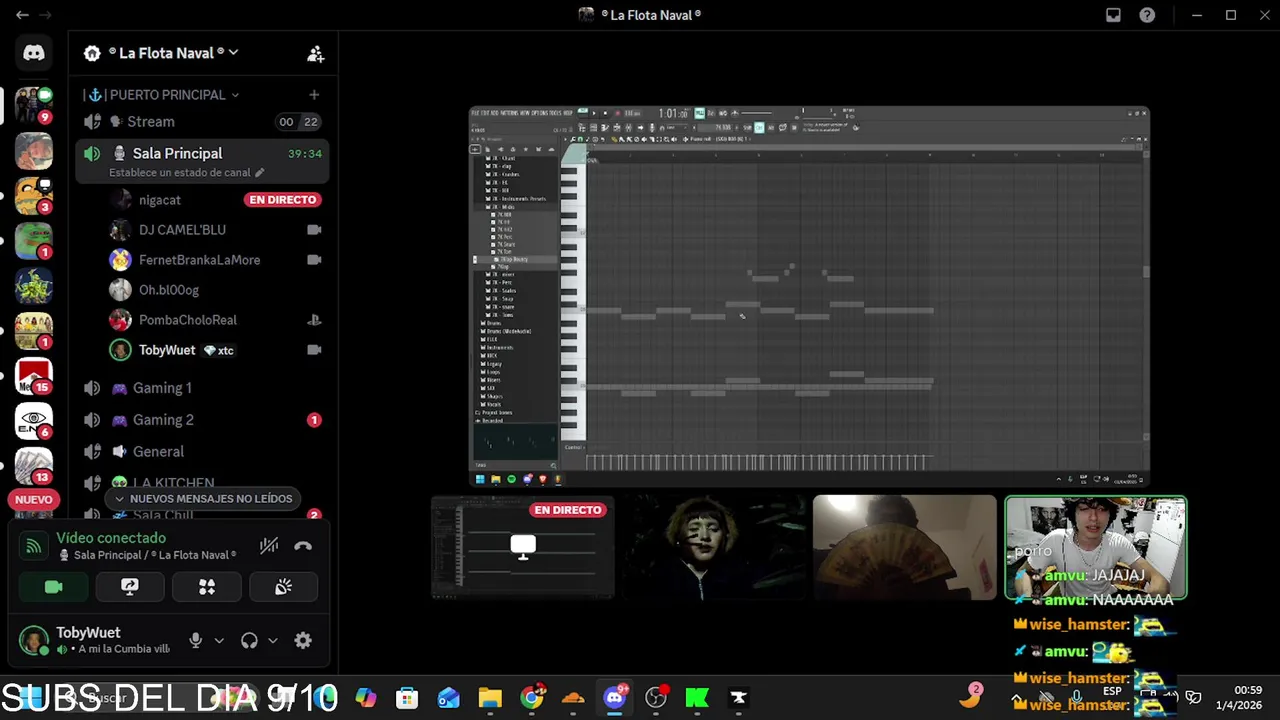Click the NUEVOS MENSAJES NO LEÍDOS pill
Viewport: 1280px width, 720px height.
tap(203, 499)
